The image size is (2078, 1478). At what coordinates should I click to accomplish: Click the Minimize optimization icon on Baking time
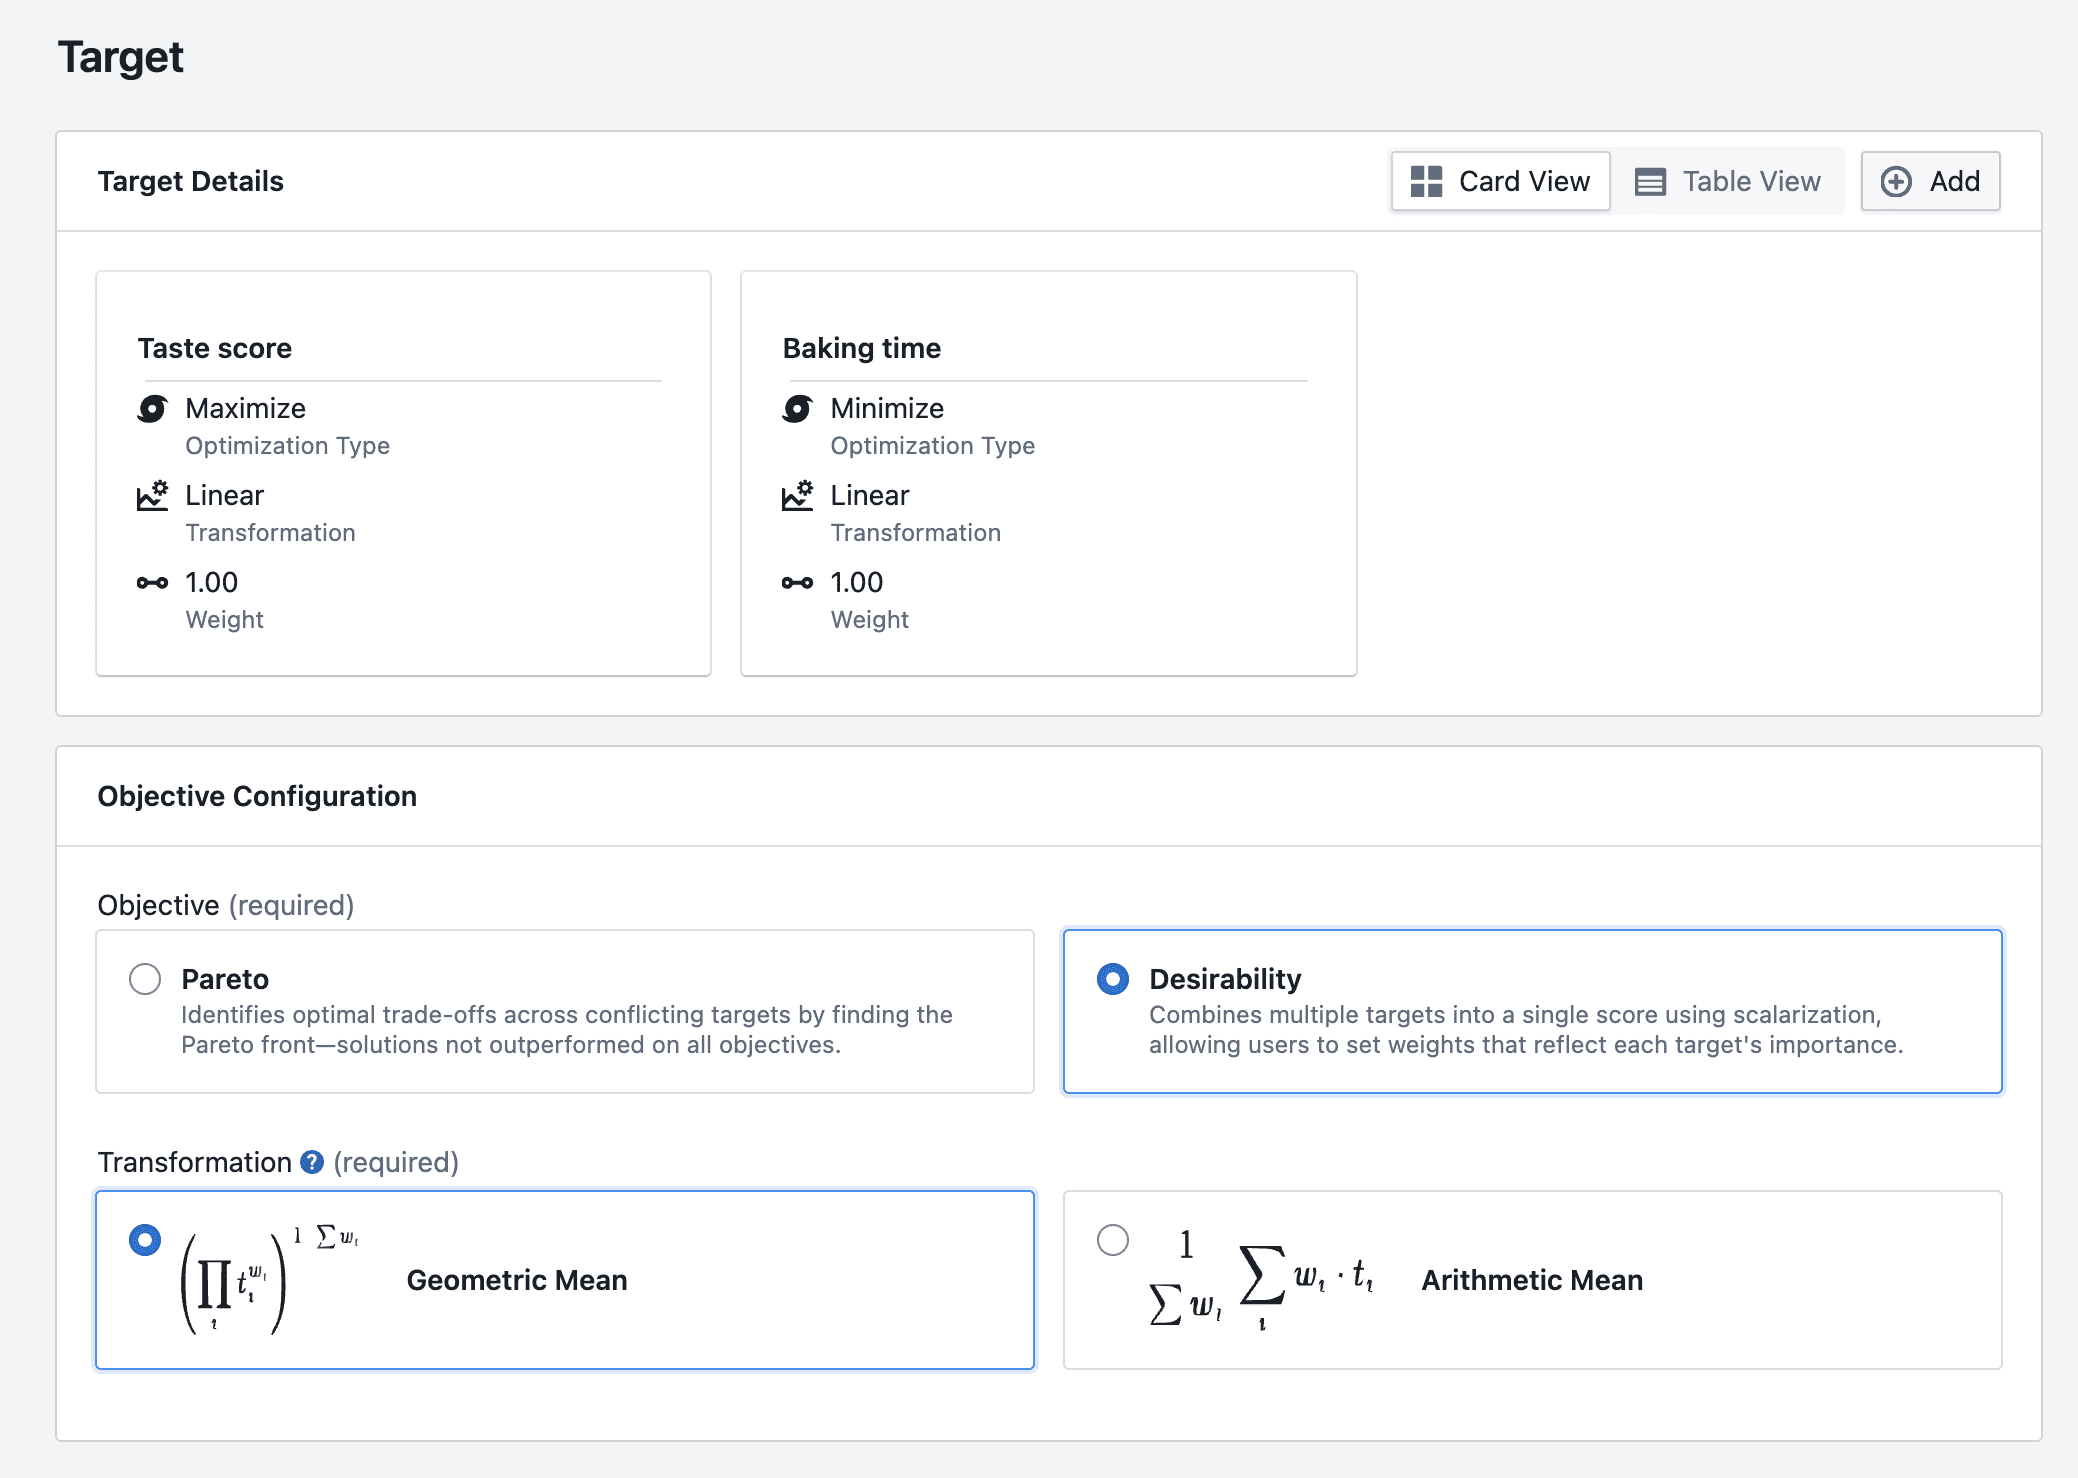click(797, 408)
